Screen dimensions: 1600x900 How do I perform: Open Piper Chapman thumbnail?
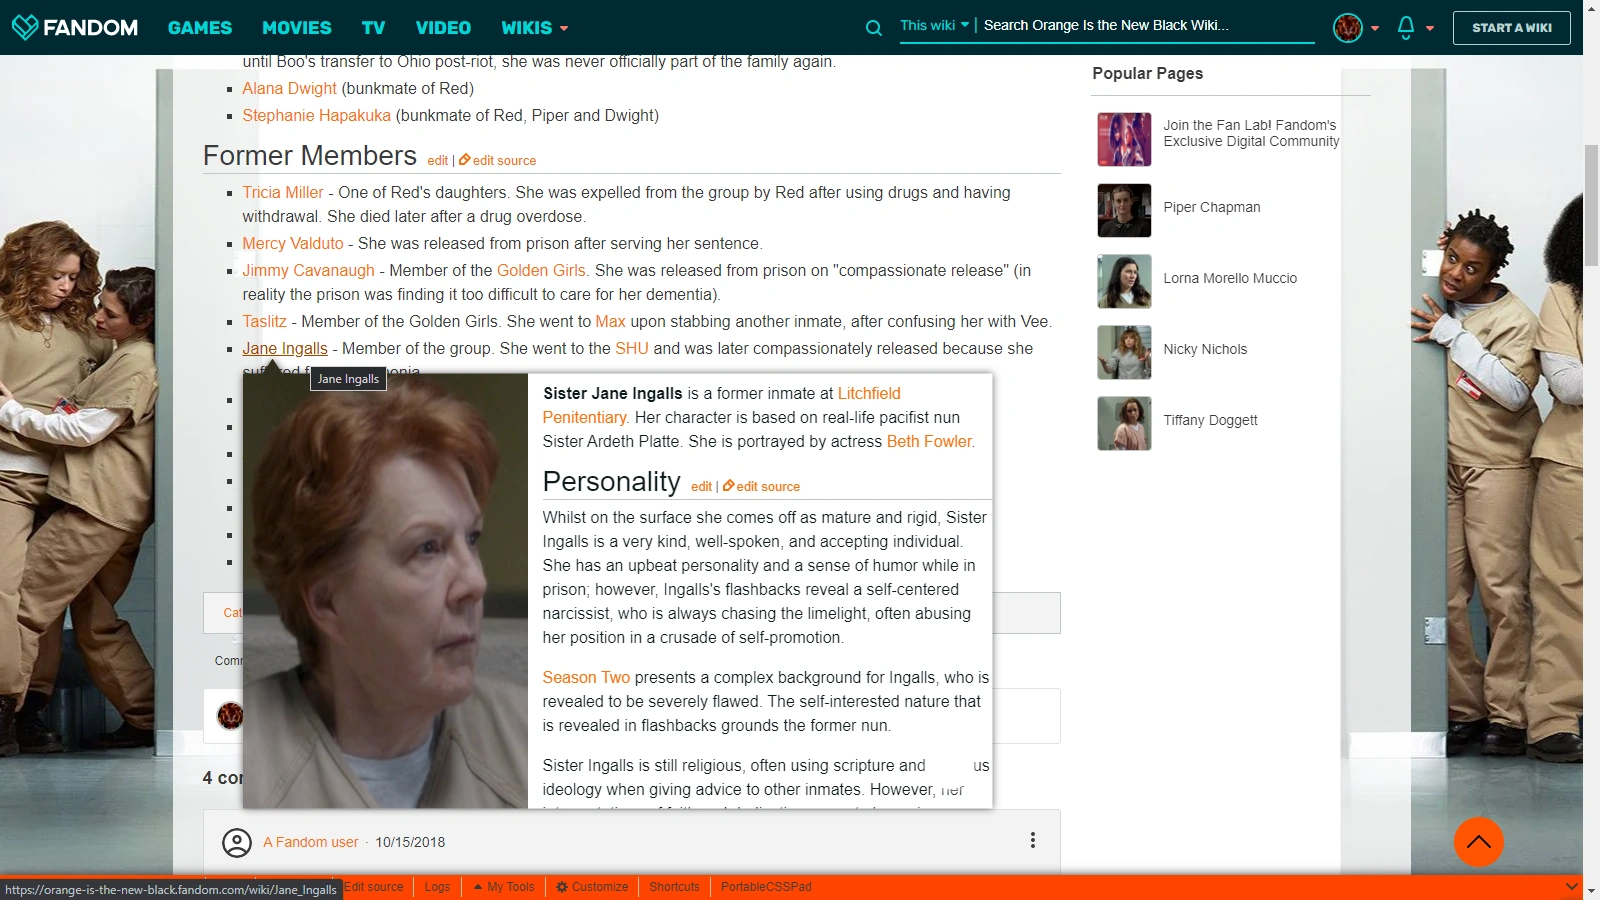coord(1124,210)
